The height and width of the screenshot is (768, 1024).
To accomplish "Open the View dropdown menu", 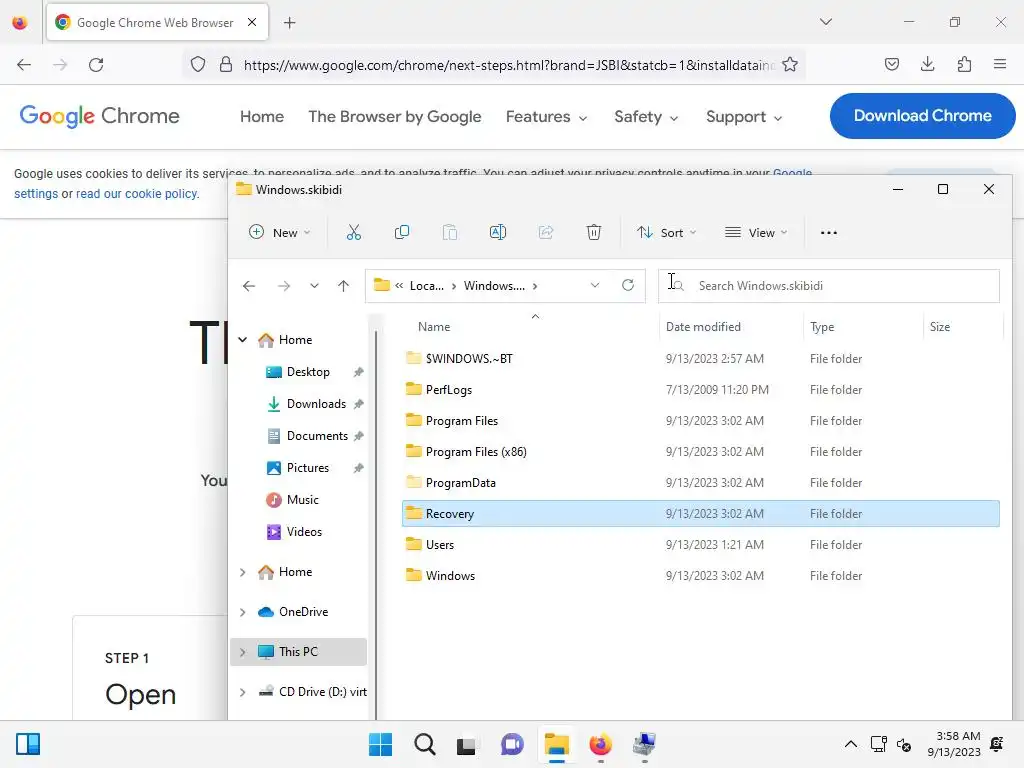I will tap(756, 232).
